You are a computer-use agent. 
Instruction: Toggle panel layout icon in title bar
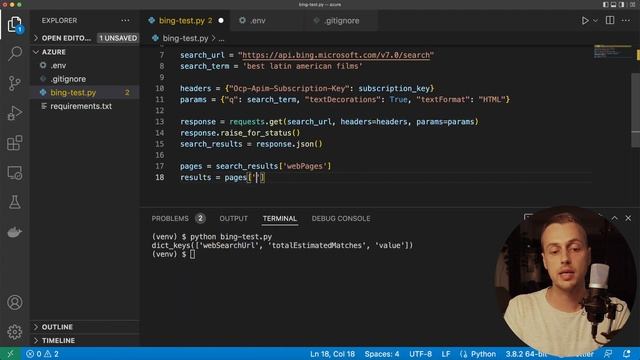[x=613, y=4]
